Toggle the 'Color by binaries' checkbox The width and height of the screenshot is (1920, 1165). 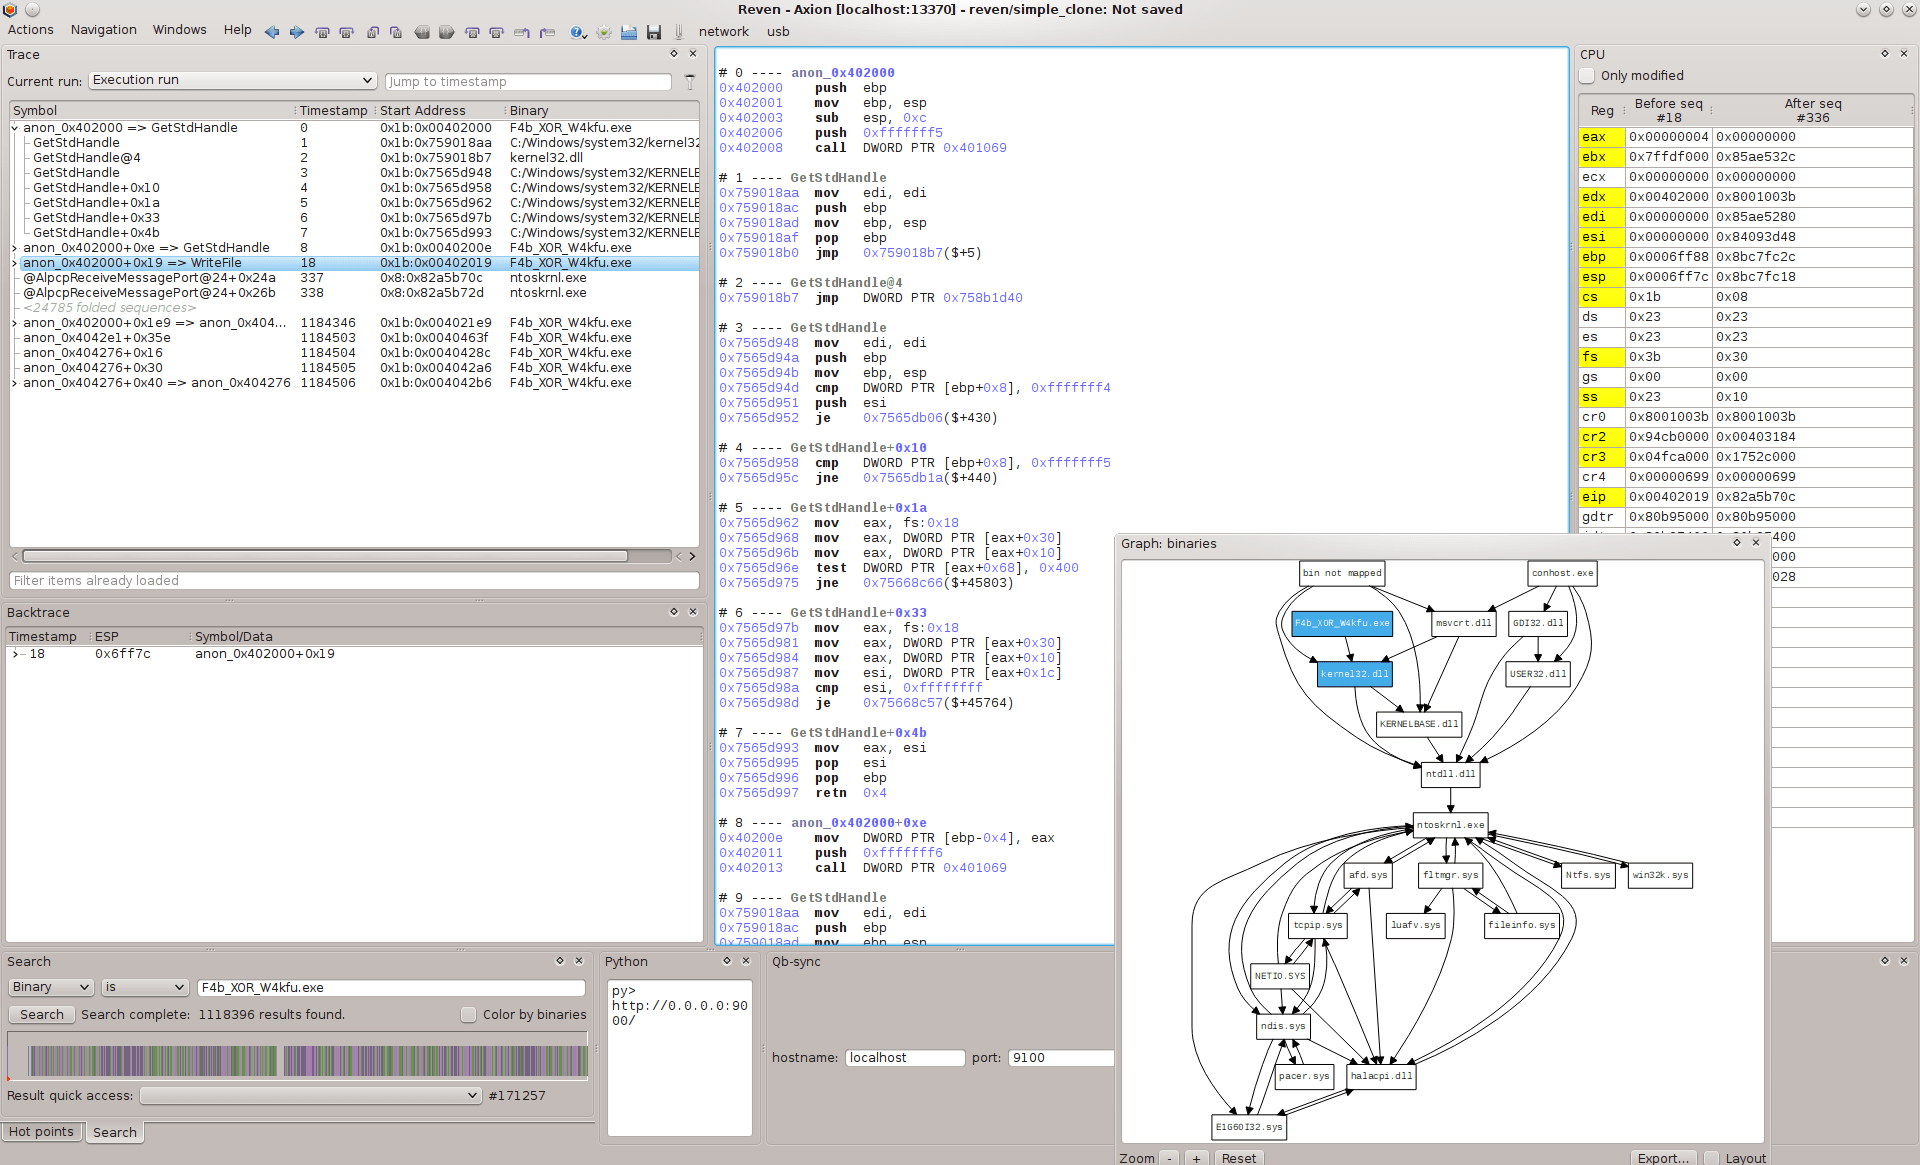(x=468, y=1014)
